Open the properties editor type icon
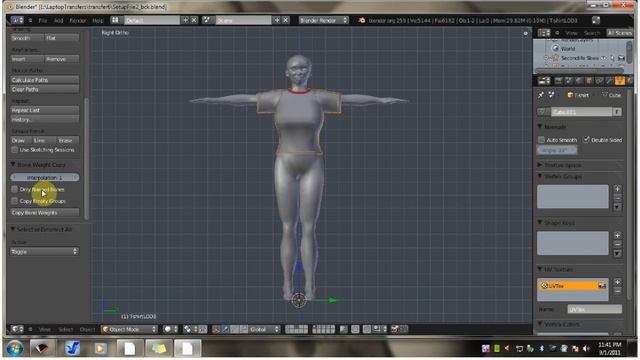This screenshot has width=640, height=360. coord(544,81)
